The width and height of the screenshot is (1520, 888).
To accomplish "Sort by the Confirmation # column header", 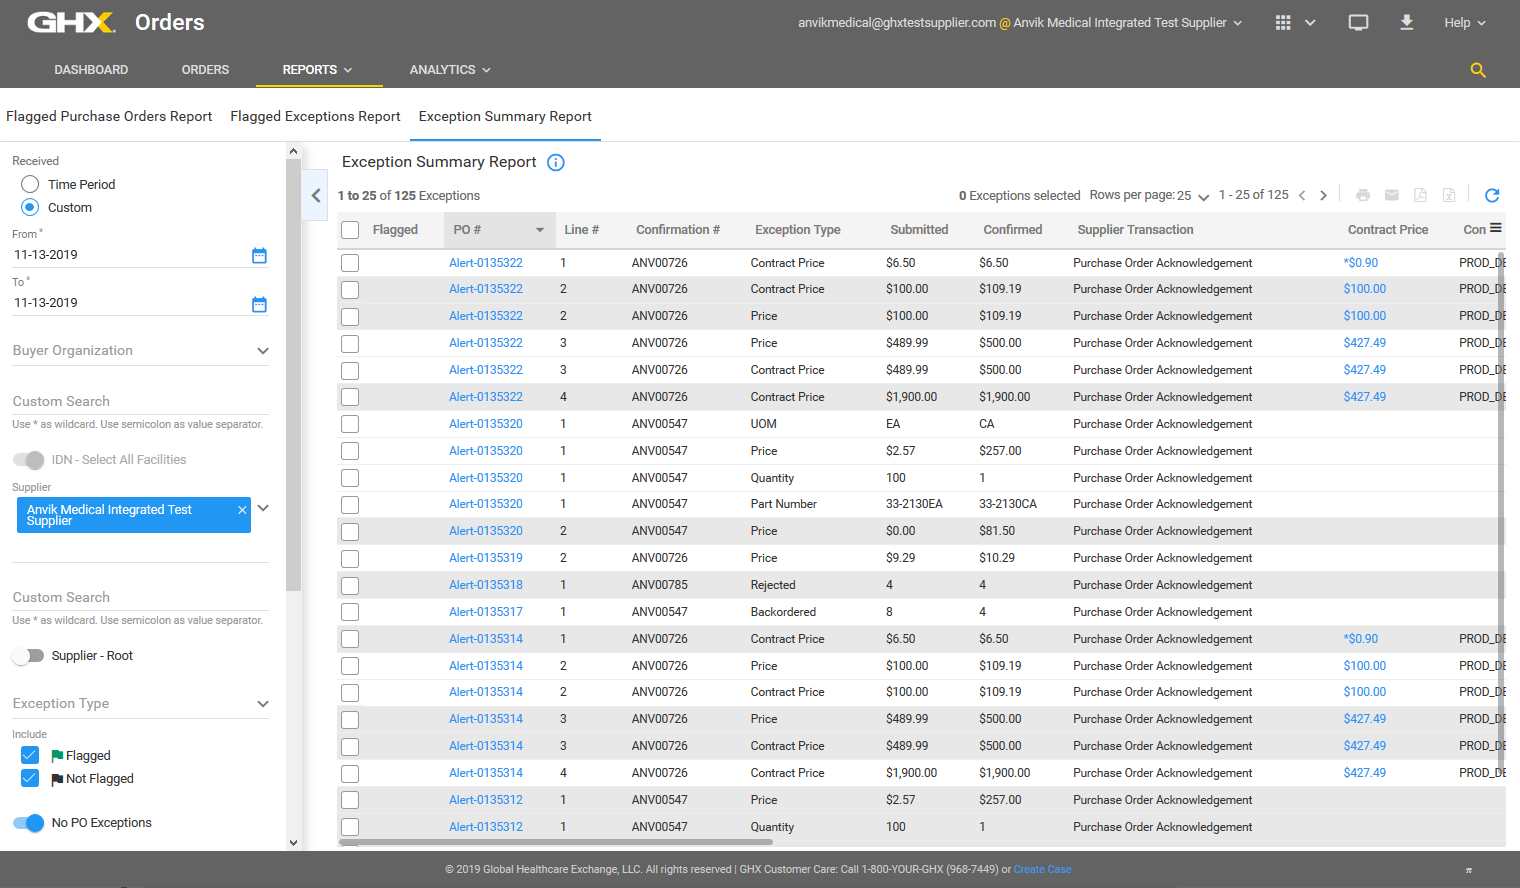I will click(678, 230).
